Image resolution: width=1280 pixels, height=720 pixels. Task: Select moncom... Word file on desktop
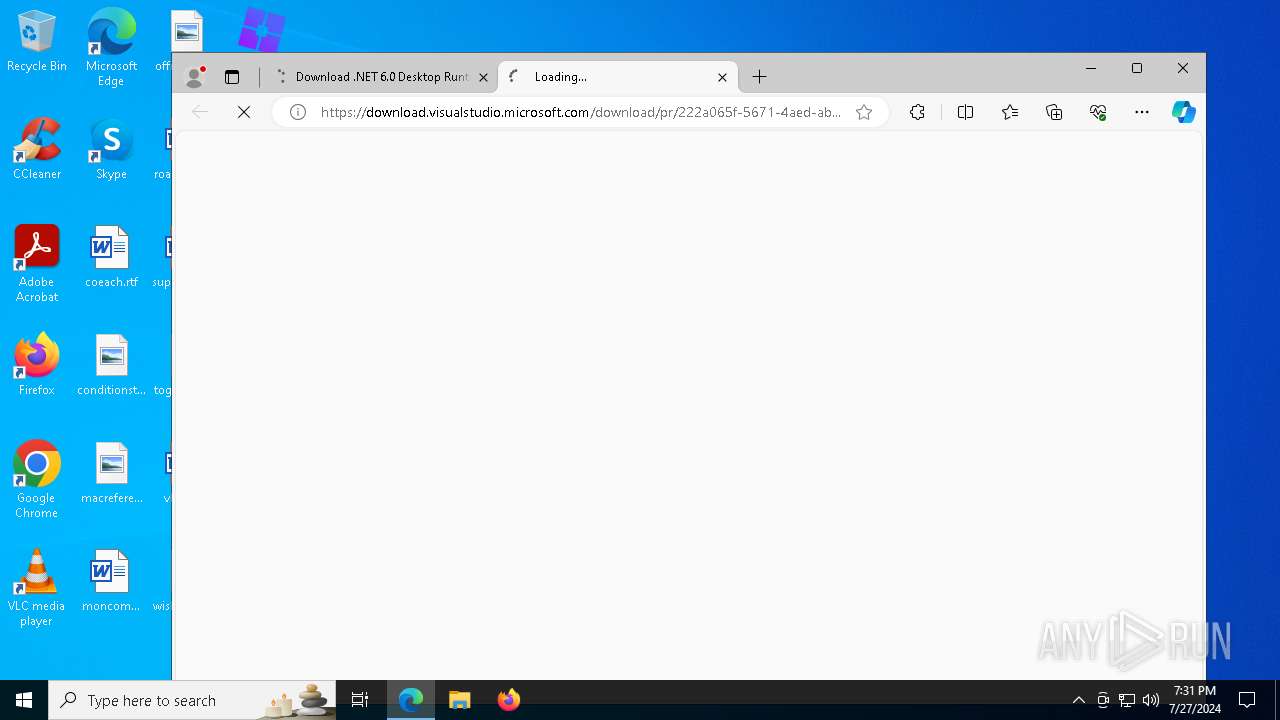(x=111, y=581)
